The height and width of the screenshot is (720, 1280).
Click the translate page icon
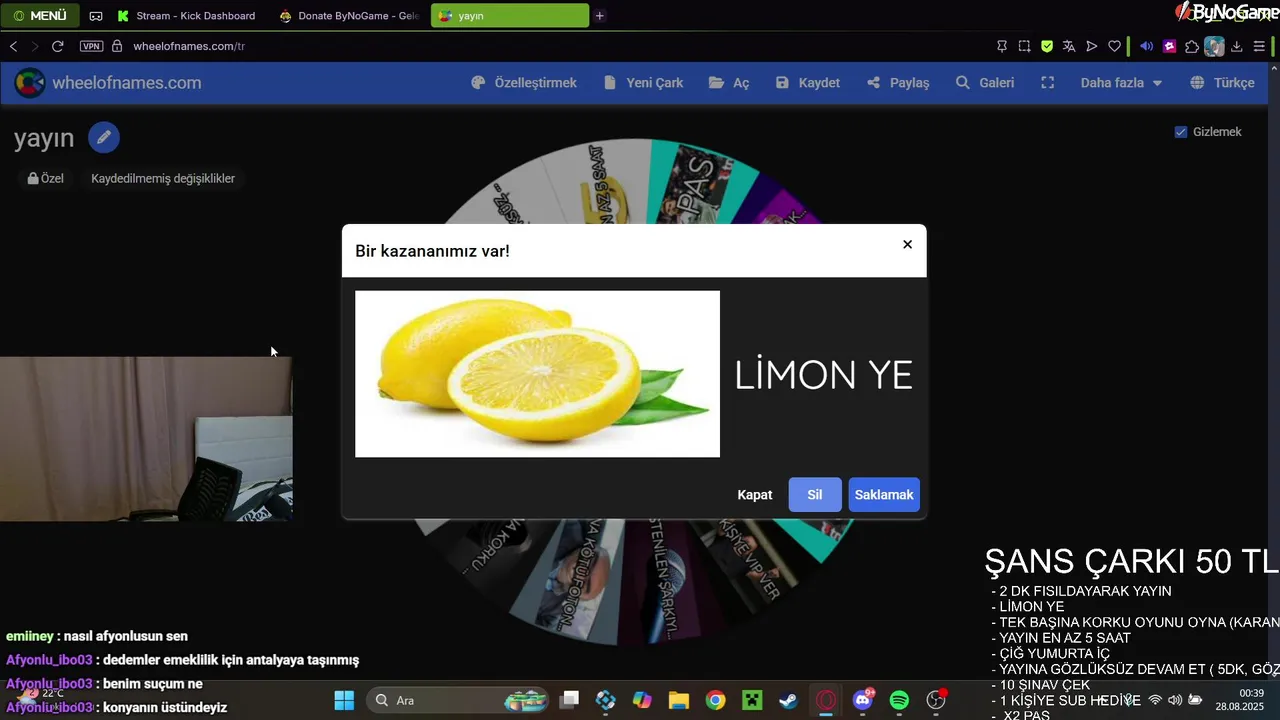click(1069, 46)
